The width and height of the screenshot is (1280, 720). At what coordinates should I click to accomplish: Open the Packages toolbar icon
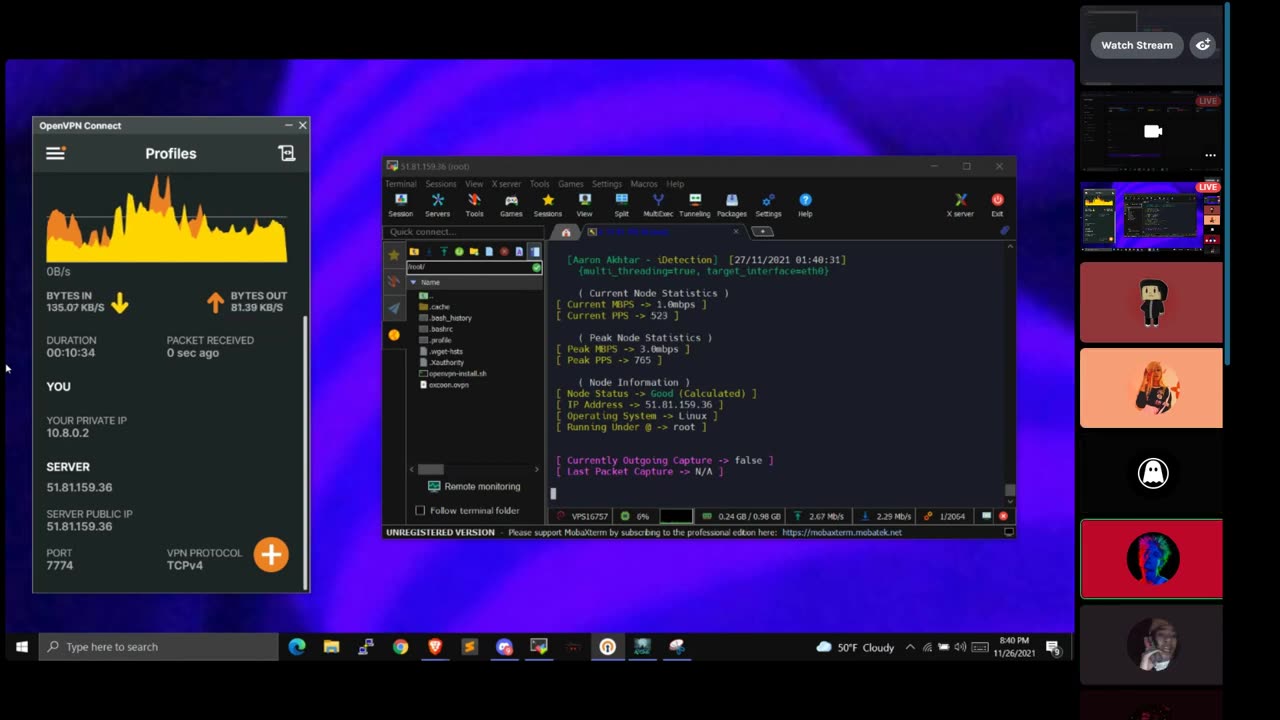(x=731, y=205)
